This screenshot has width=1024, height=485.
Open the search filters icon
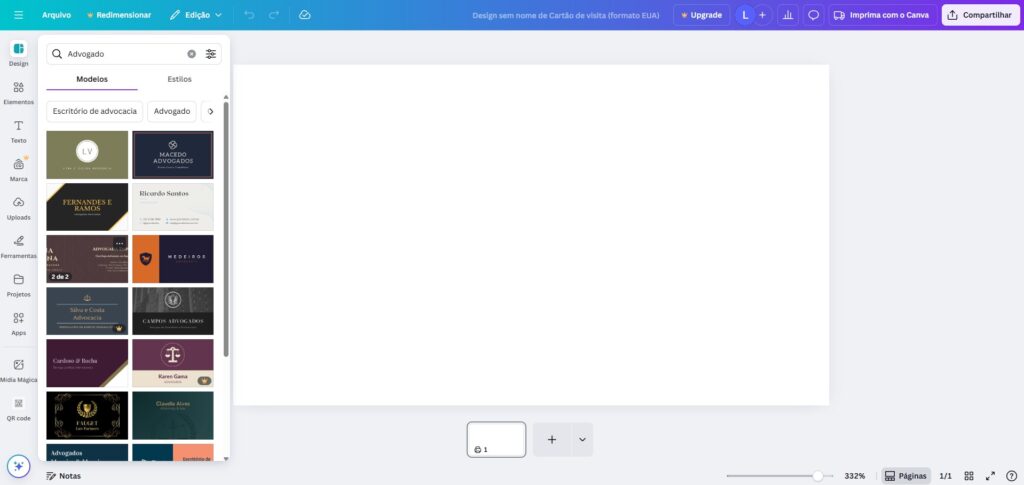[x=211, y=54]
